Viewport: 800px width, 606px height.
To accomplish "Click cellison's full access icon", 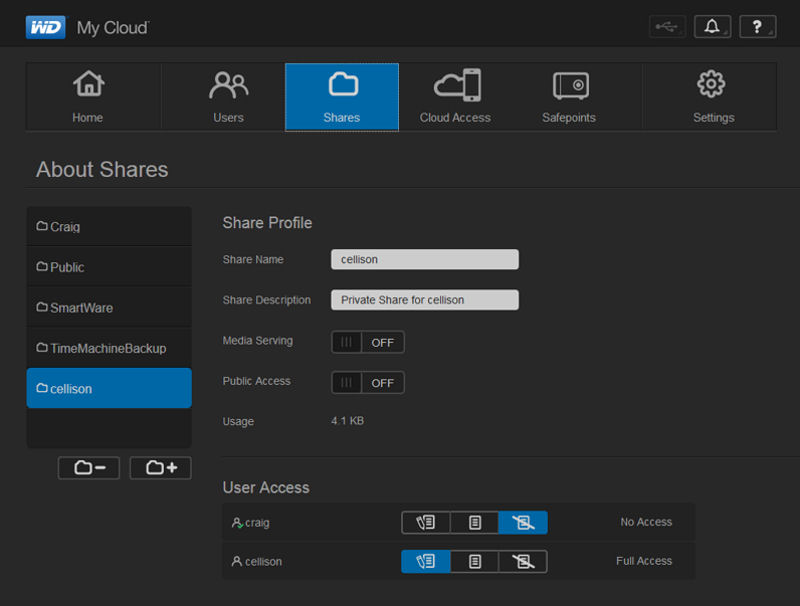I will tap(426, 561).
